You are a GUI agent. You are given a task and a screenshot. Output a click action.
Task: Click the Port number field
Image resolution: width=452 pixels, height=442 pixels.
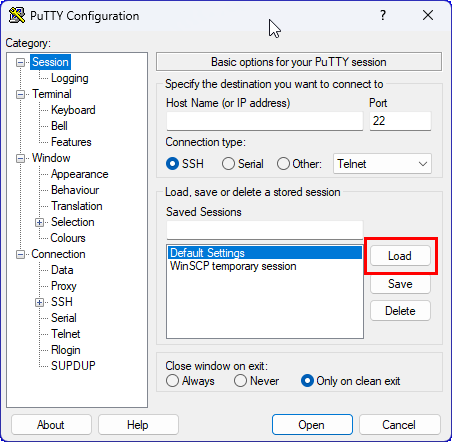[400, 121]
